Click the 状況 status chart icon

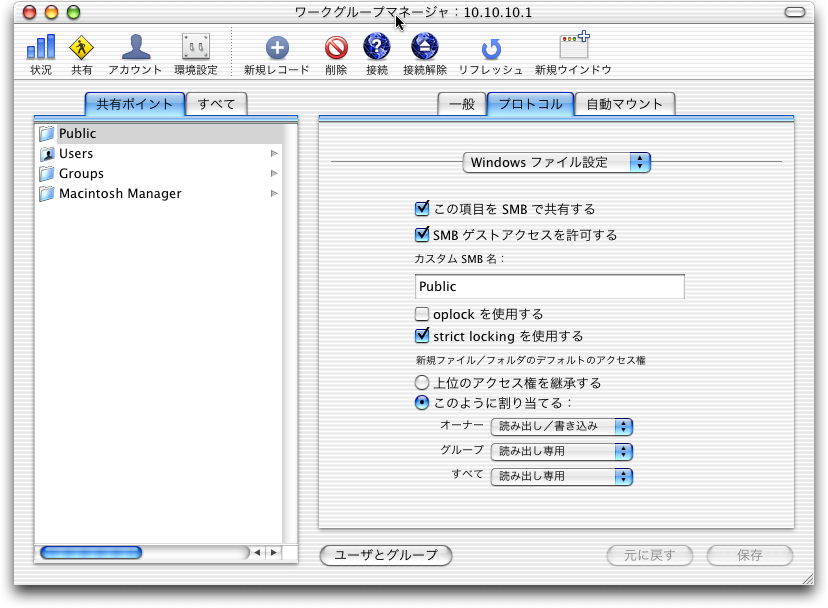(41, 47)
